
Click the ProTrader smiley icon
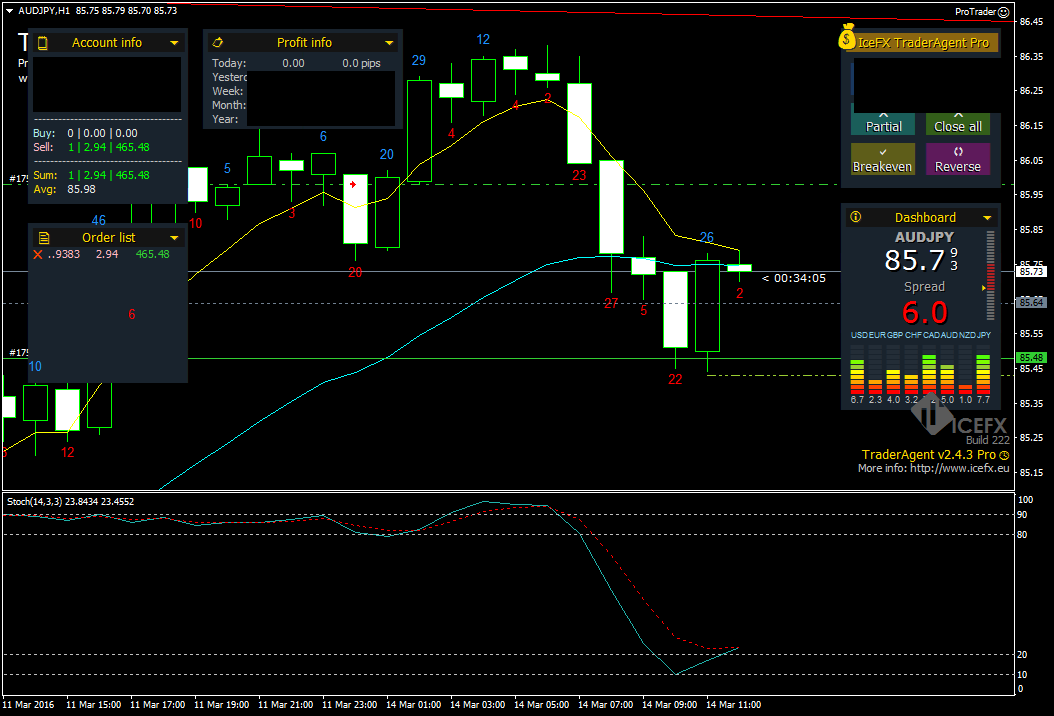coord(1004,11)
